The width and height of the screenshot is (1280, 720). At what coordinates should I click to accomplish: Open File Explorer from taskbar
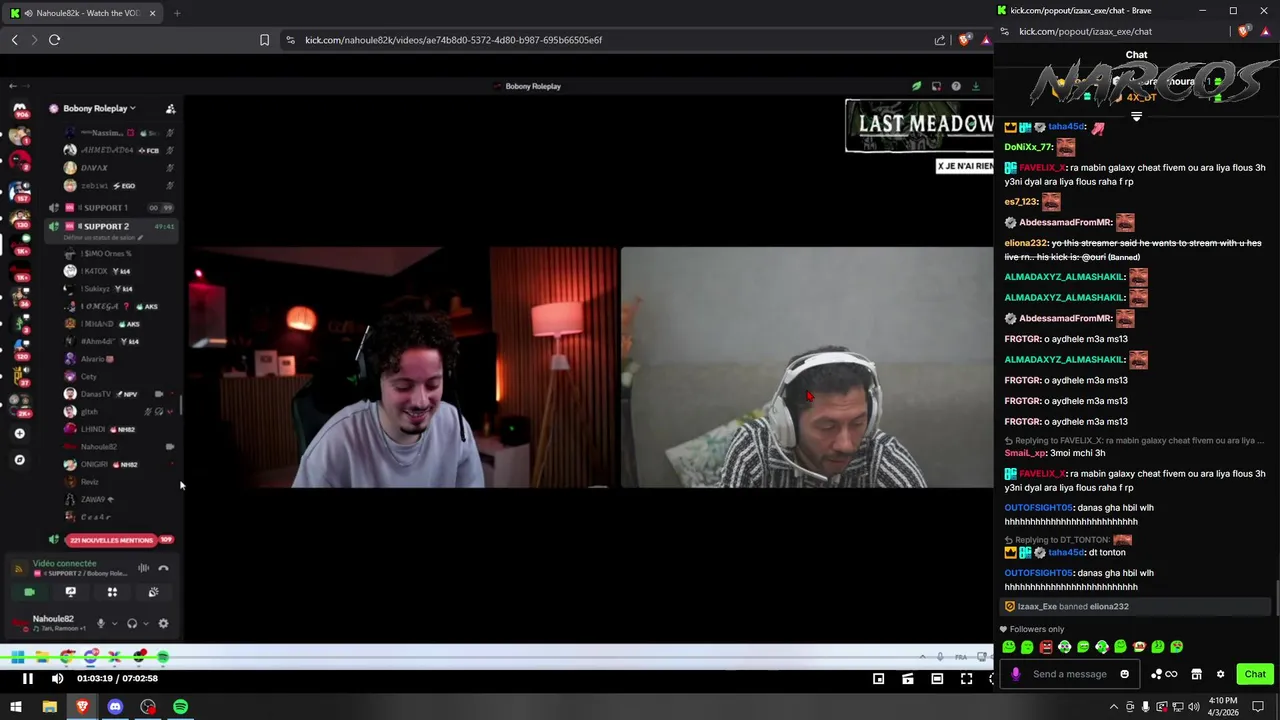[49, 707]
